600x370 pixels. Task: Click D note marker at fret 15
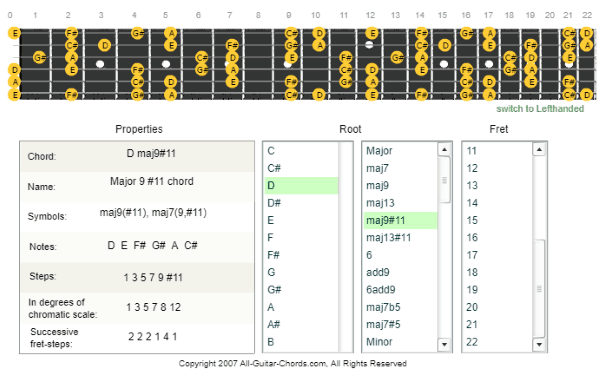click(x=444, y=46)
